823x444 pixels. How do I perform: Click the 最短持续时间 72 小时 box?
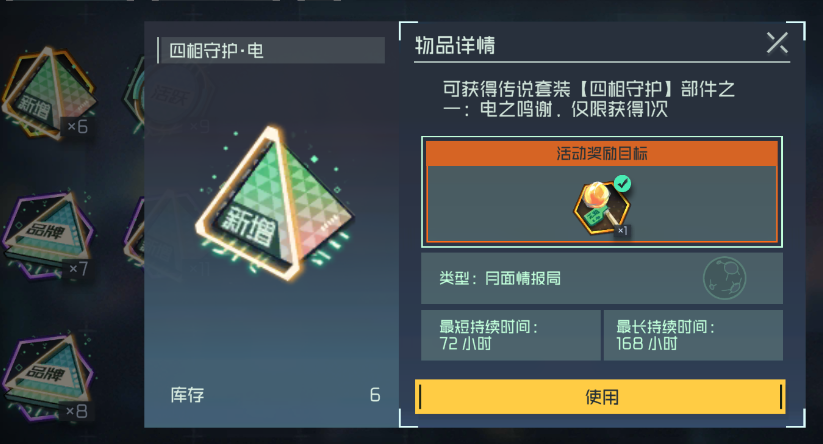click(511, 335)
